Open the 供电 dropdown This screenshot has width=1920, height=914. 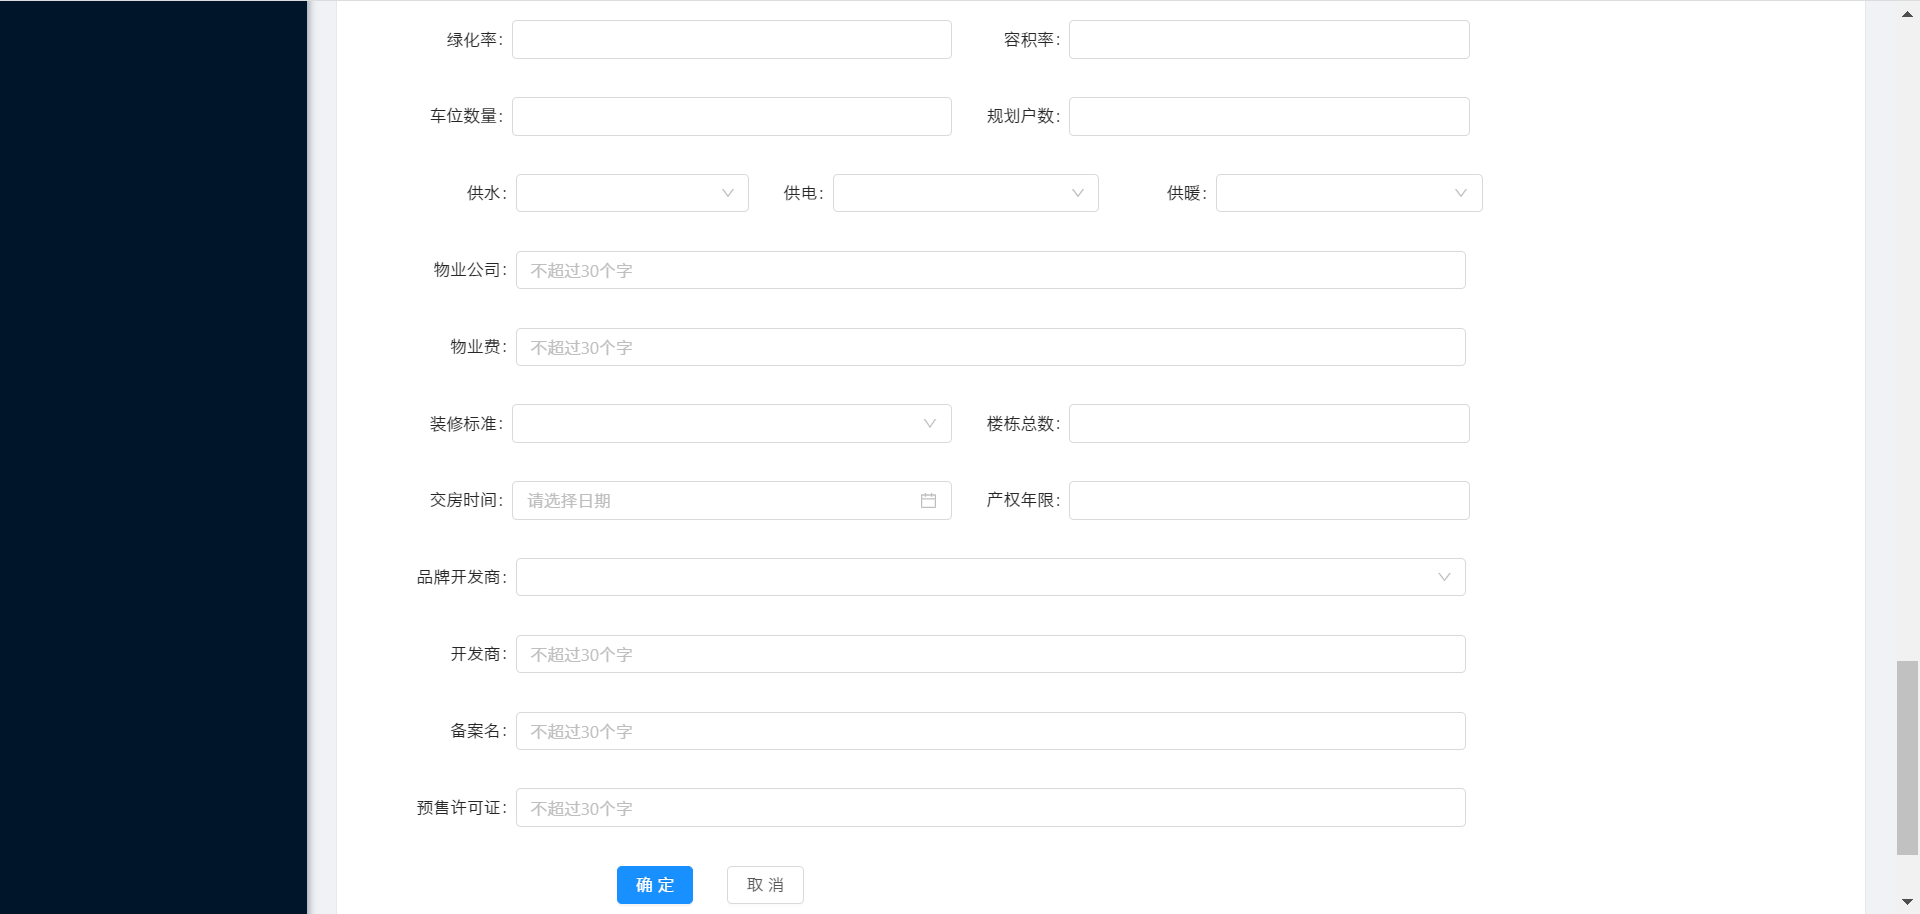[965, 193]
